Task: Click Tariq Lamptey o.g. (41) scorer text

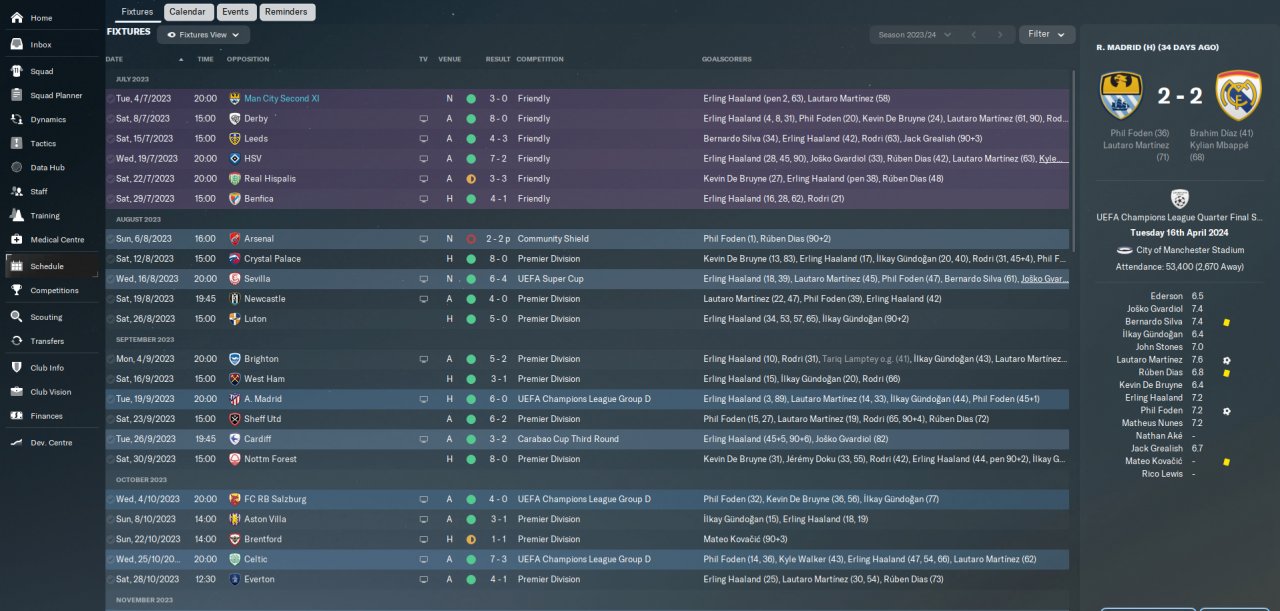Action: (x=867, y=359)
